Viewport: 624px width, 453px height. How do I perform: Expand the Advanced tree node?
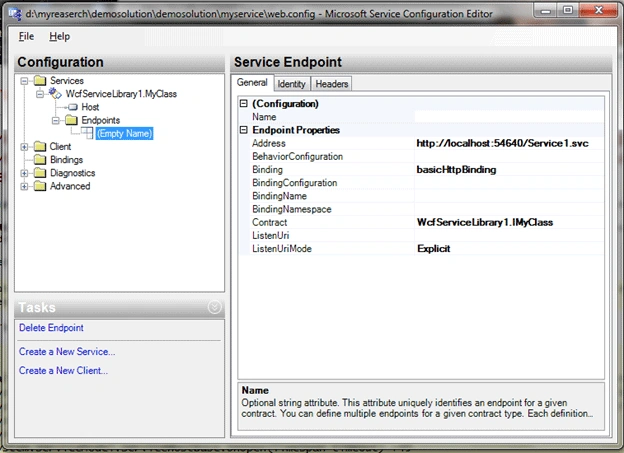pos(24,186)
